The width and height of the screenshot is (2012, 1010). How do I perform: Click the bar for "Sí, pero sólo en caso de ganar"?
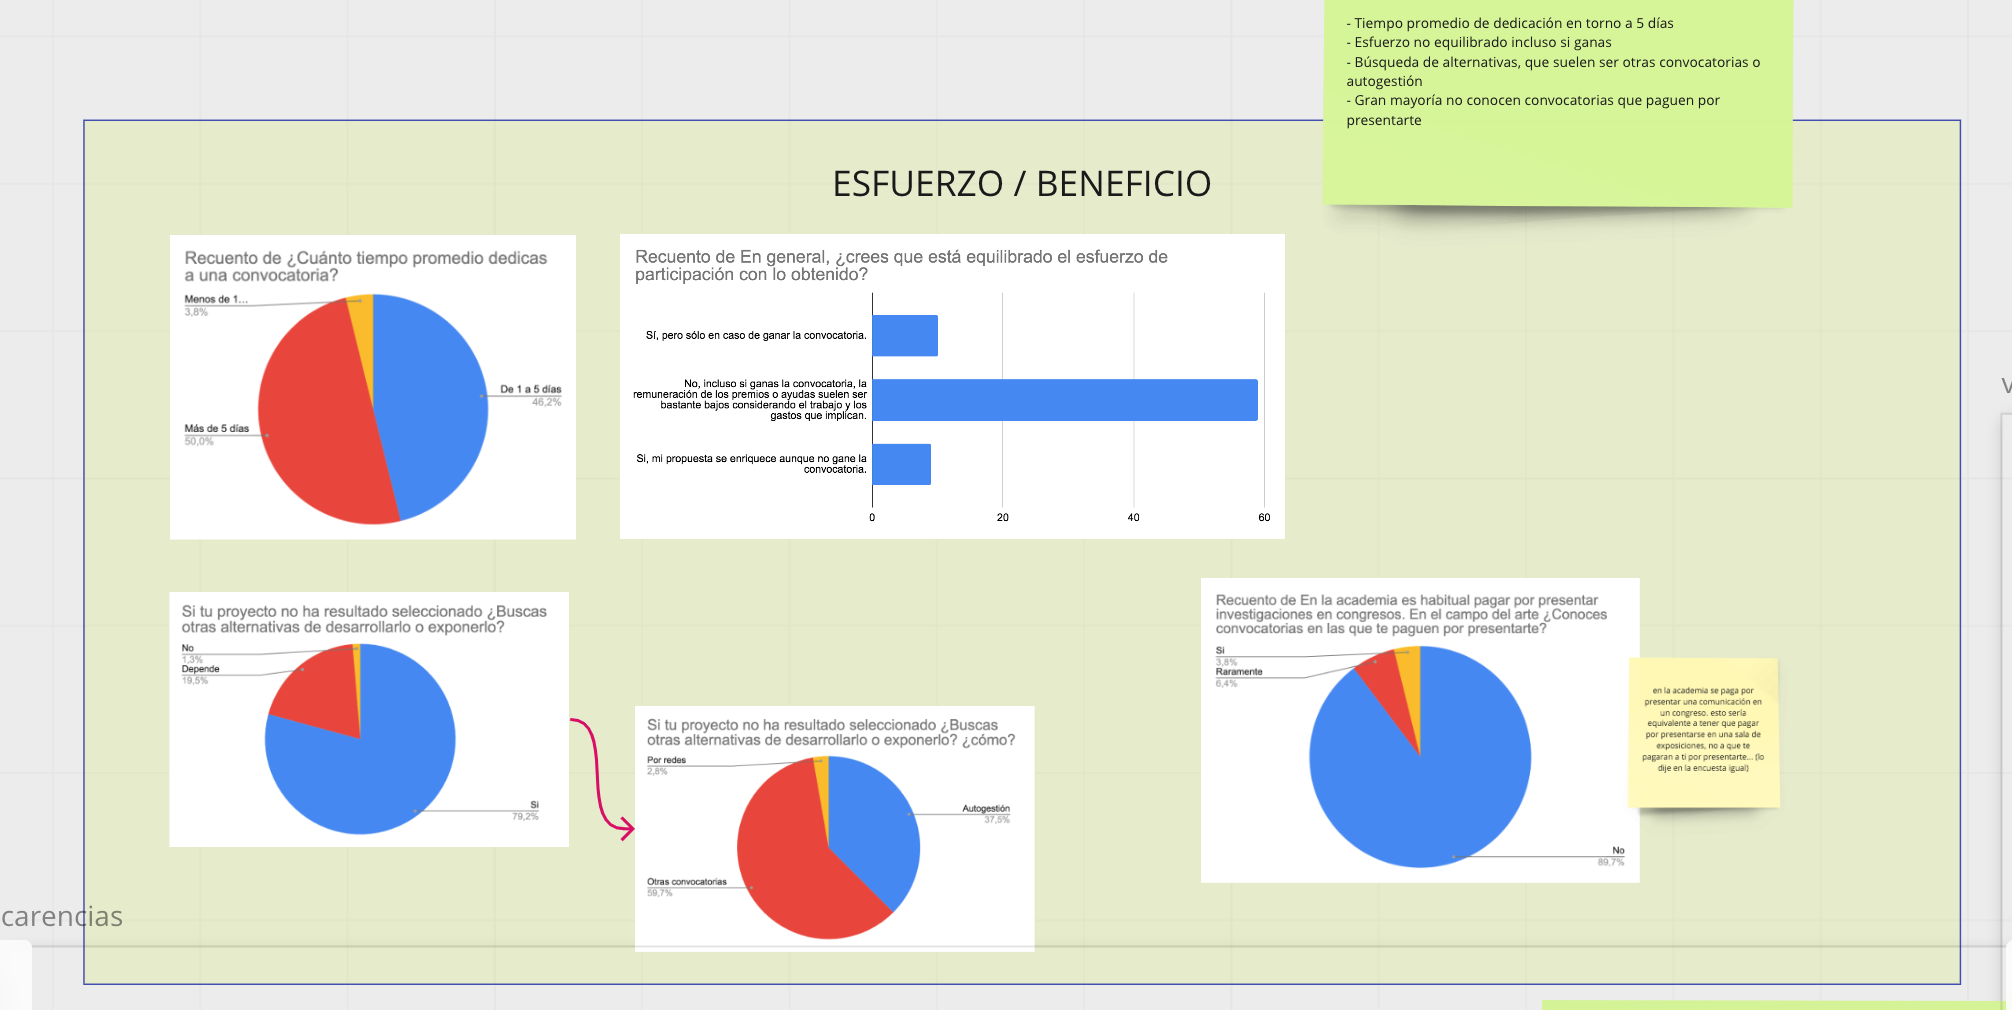pyautogui.click(x=905, y=335)
